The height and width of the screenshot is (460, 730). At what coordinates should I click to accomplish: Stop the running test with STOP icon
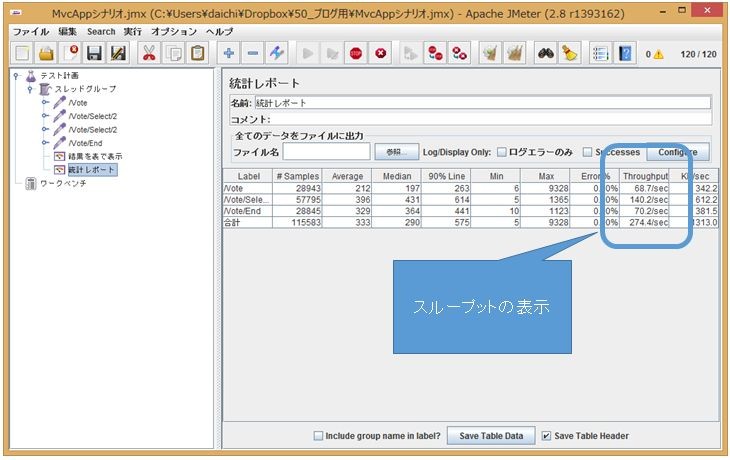(x=356, y=54)
